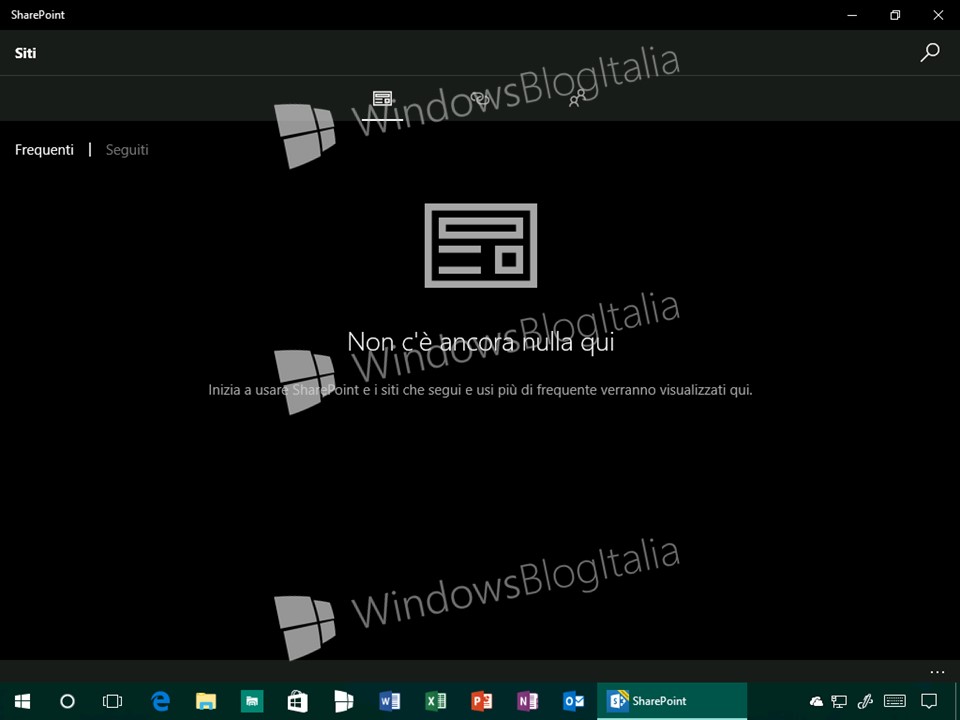
Task: Open the green app icon on taskbar
Action: (252, 701)
